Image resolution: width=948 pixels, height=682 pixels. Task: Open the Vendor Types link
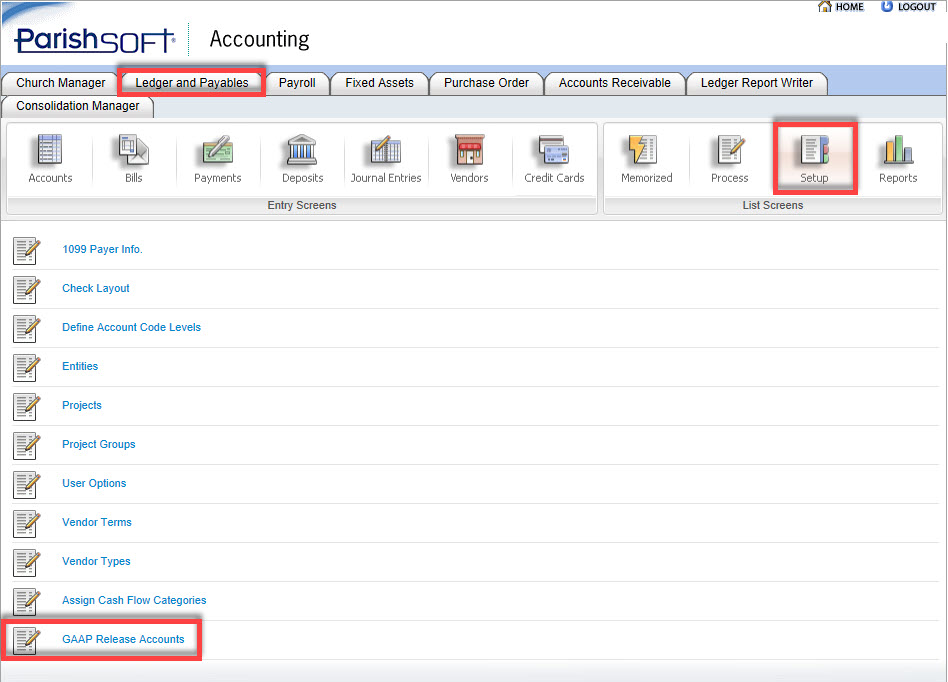pos(96,561)
